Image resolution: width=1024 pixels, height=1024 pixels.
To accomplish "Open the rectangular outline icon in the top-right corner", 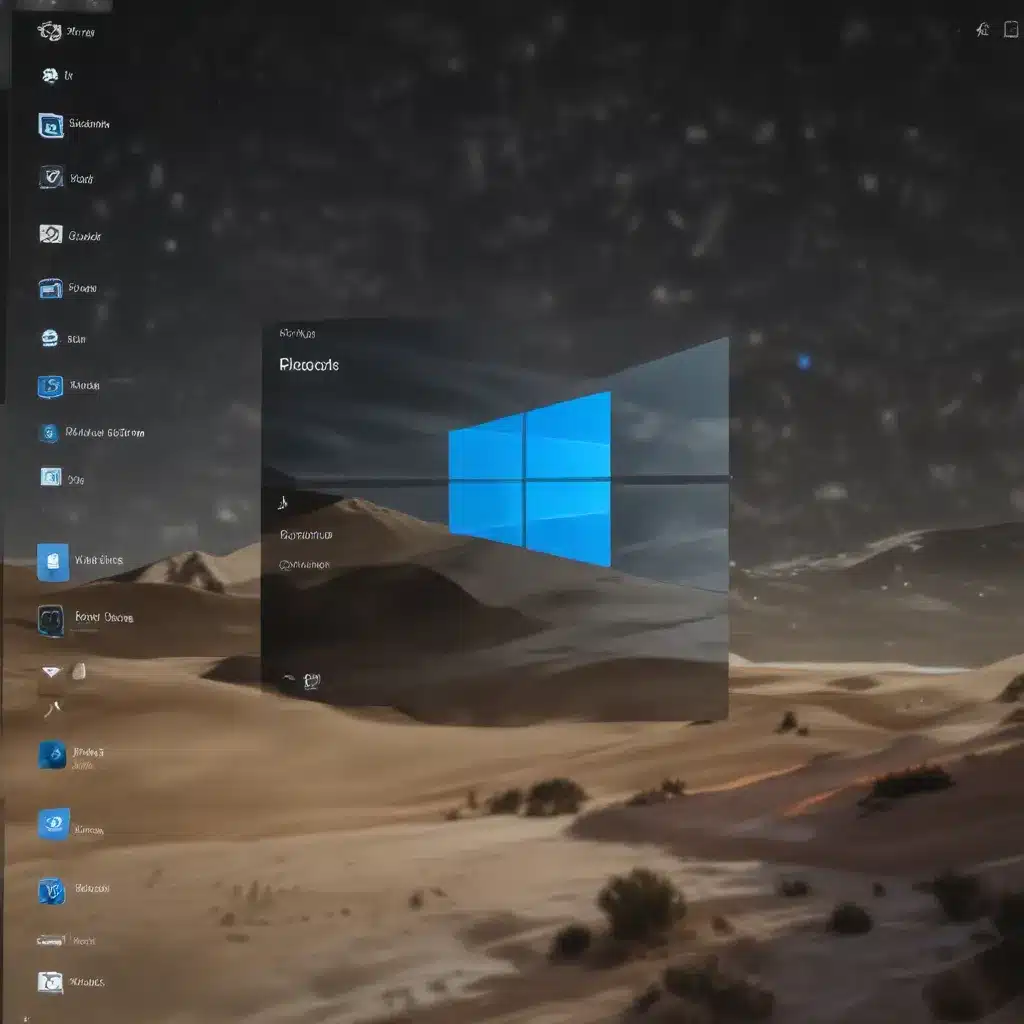I will coord(1011,29).
